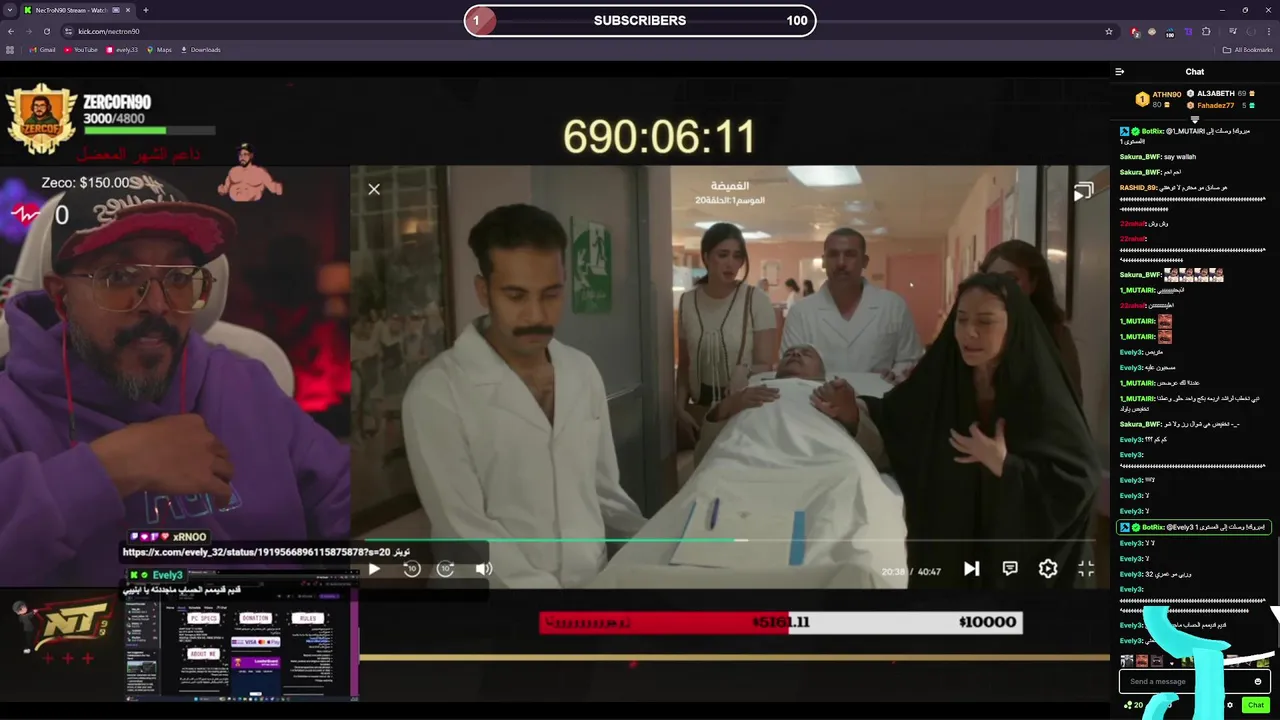Seek on the video progress bar
This screenshot has width=1280, height=720.
pyautogui.click(x=730, y=541)
